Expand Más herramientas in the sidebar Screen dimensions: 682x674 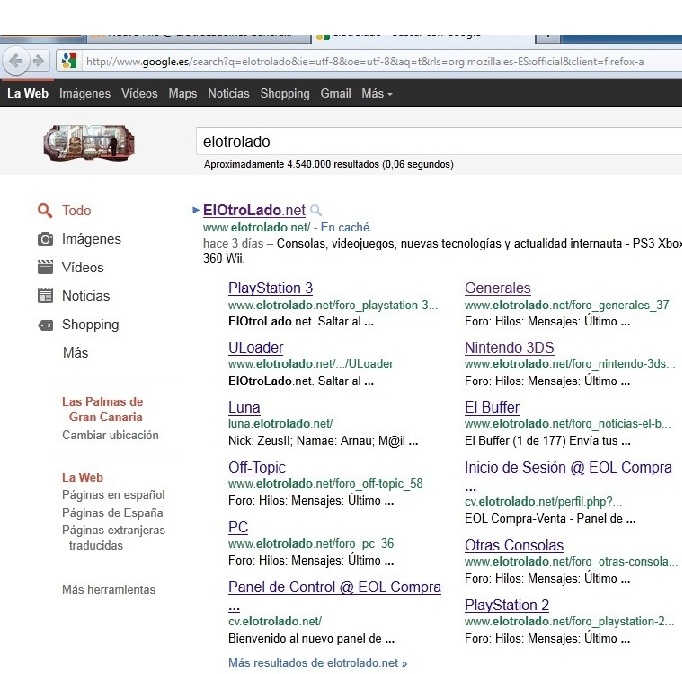pyautogui.click(x=109, y=590)
